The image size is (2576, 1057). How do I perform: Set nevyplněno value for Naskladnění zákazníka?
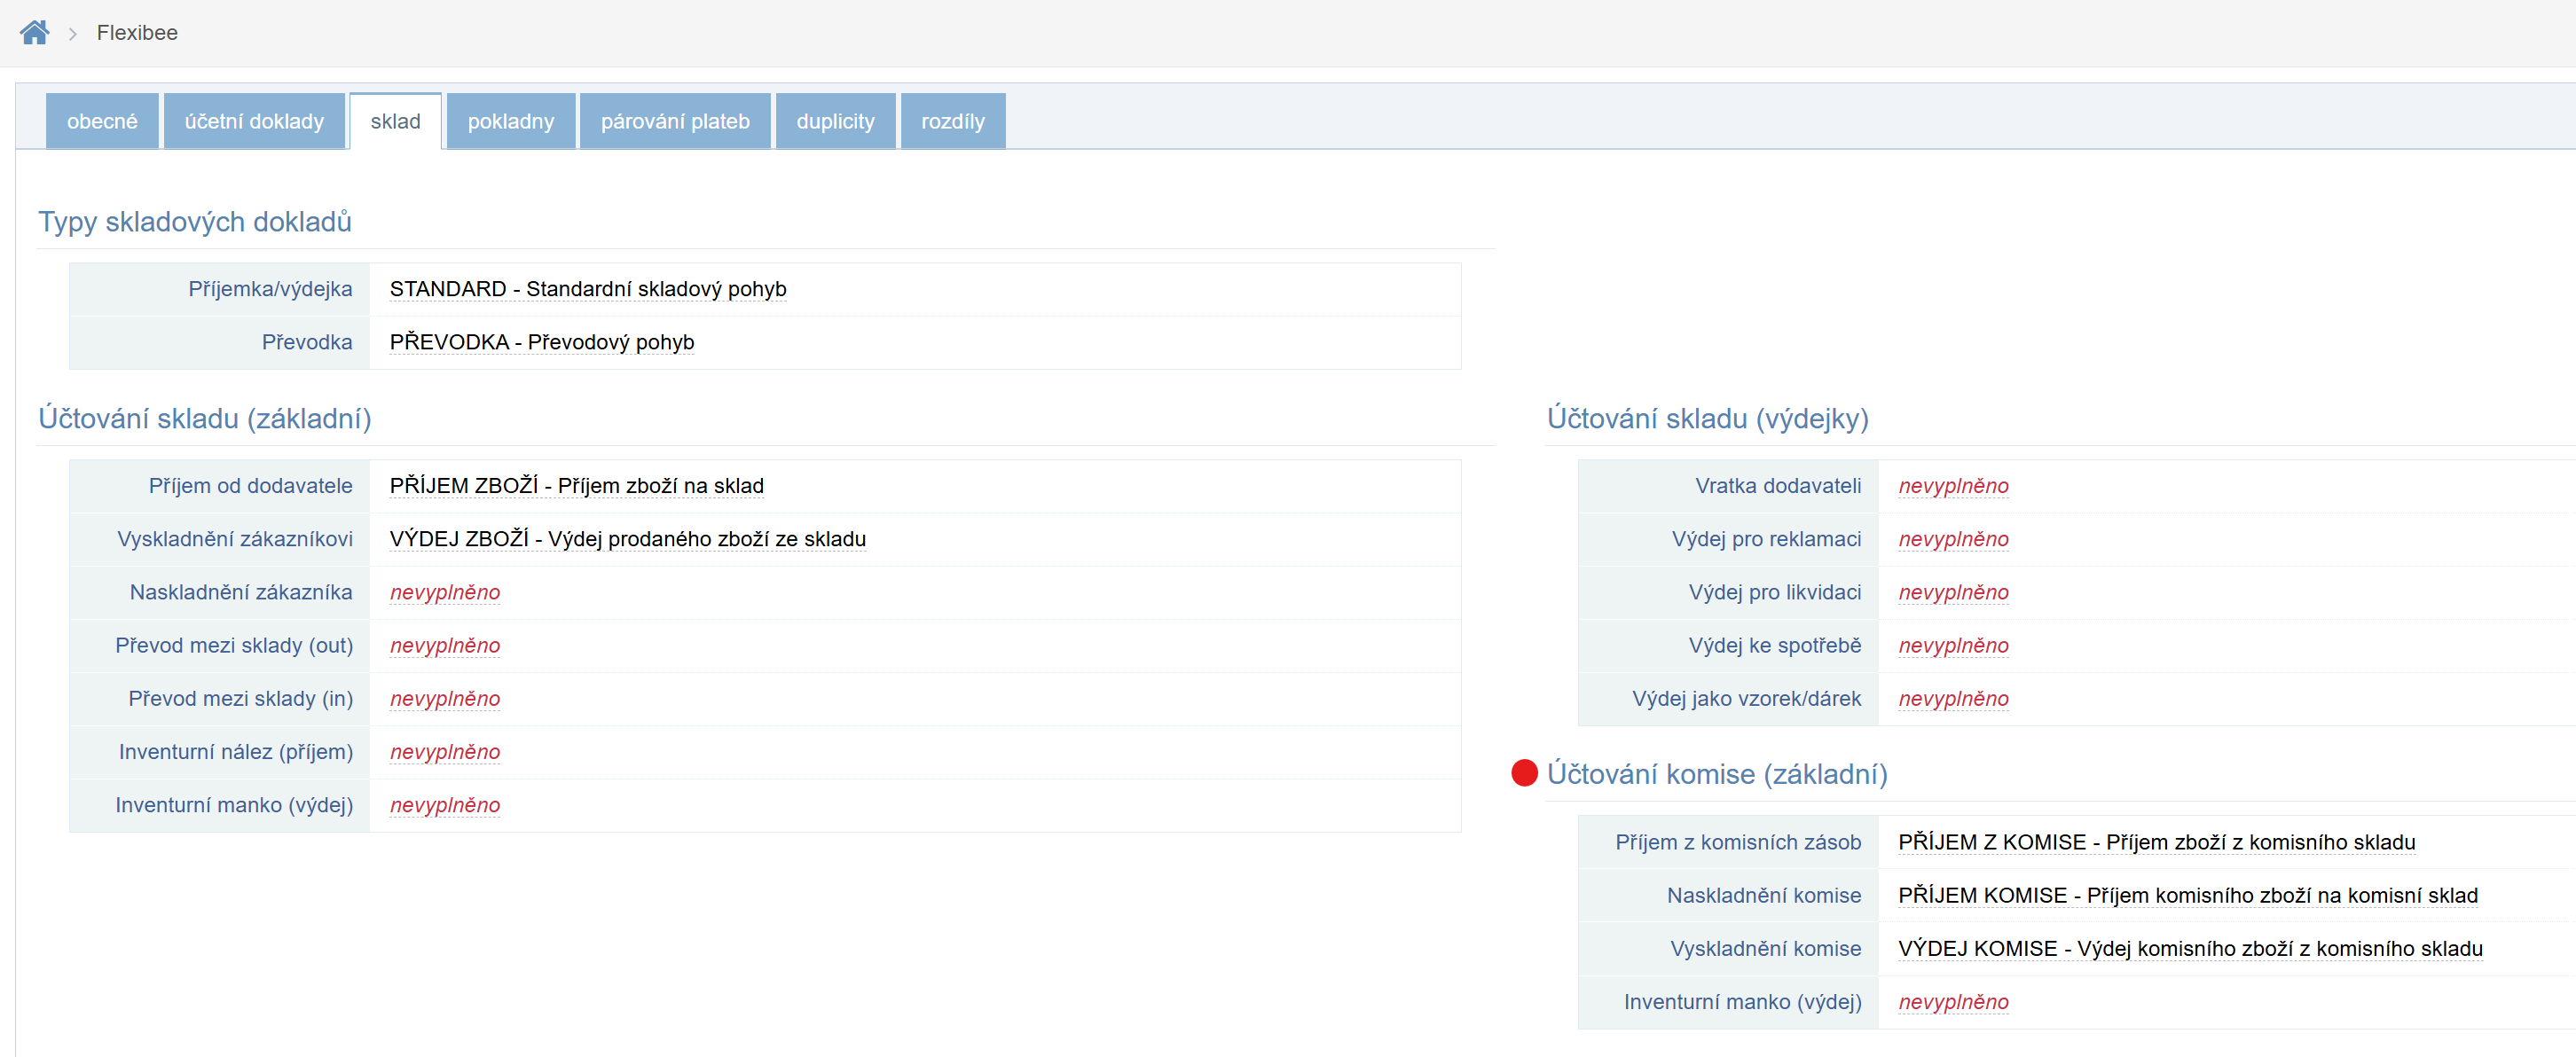click(x=445, y=592)
